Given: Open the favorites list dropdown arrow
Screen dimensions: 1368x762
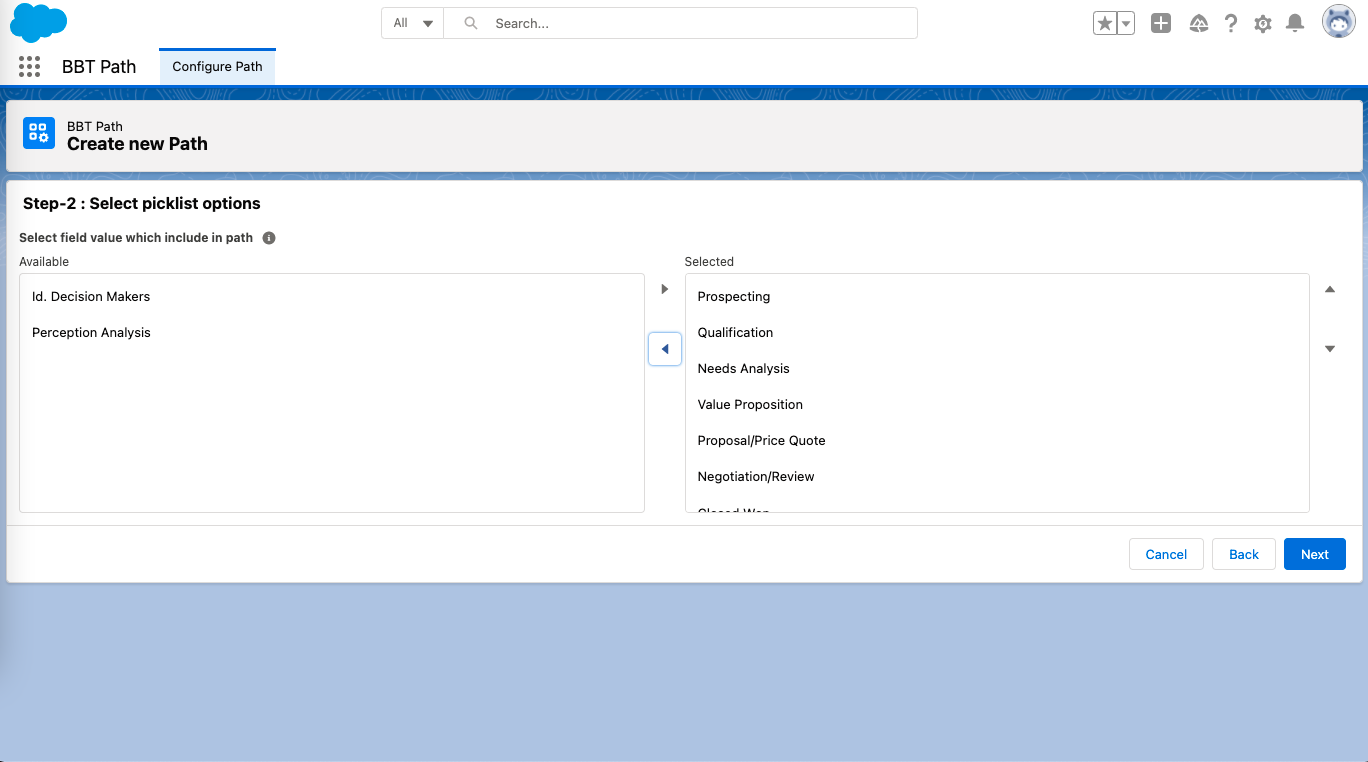Looking at the screenshot, I should (1125, 23).
